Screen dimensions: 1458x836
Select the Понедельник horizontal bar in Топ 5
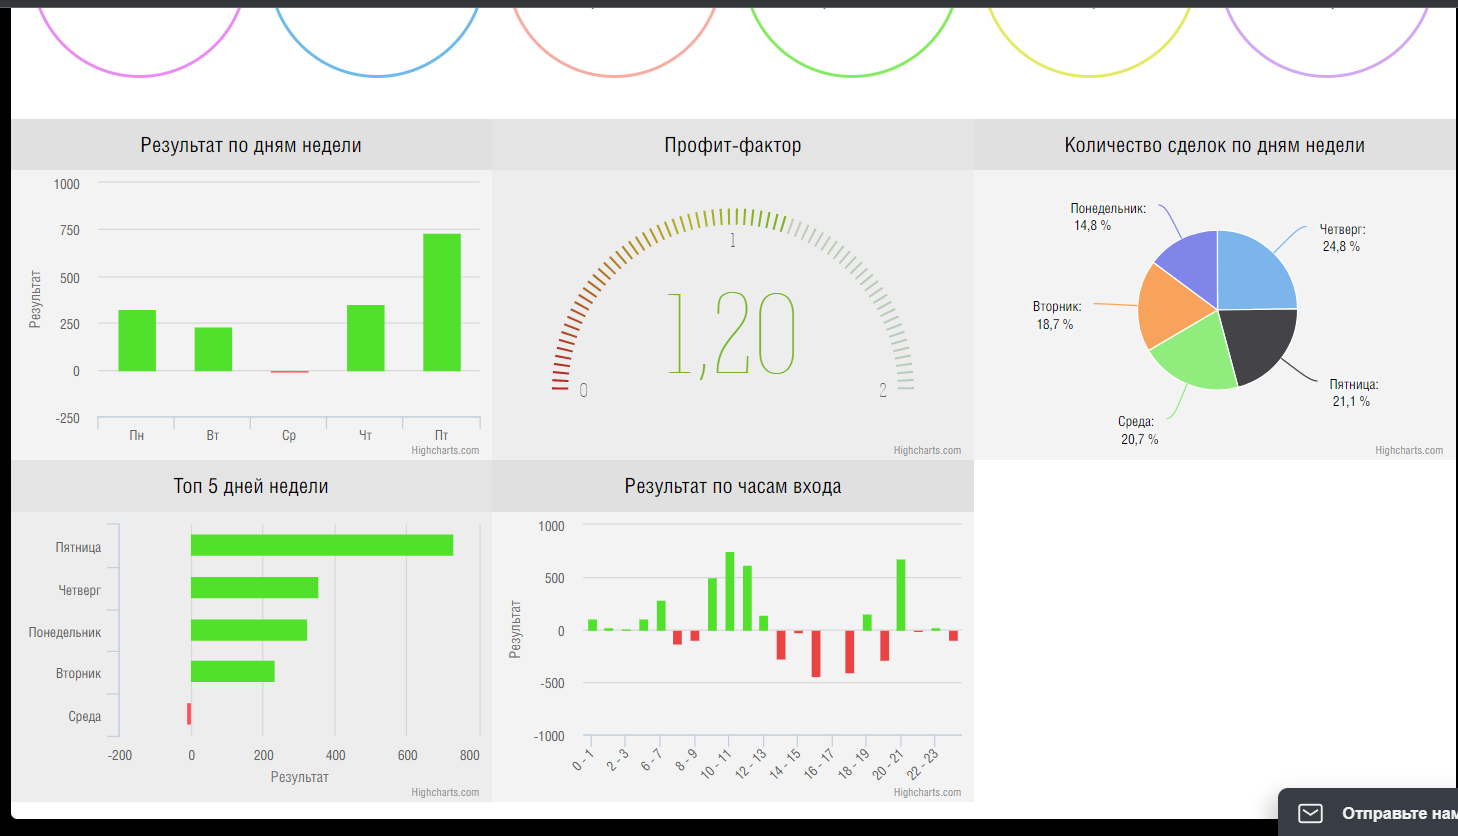coord(249,630)
